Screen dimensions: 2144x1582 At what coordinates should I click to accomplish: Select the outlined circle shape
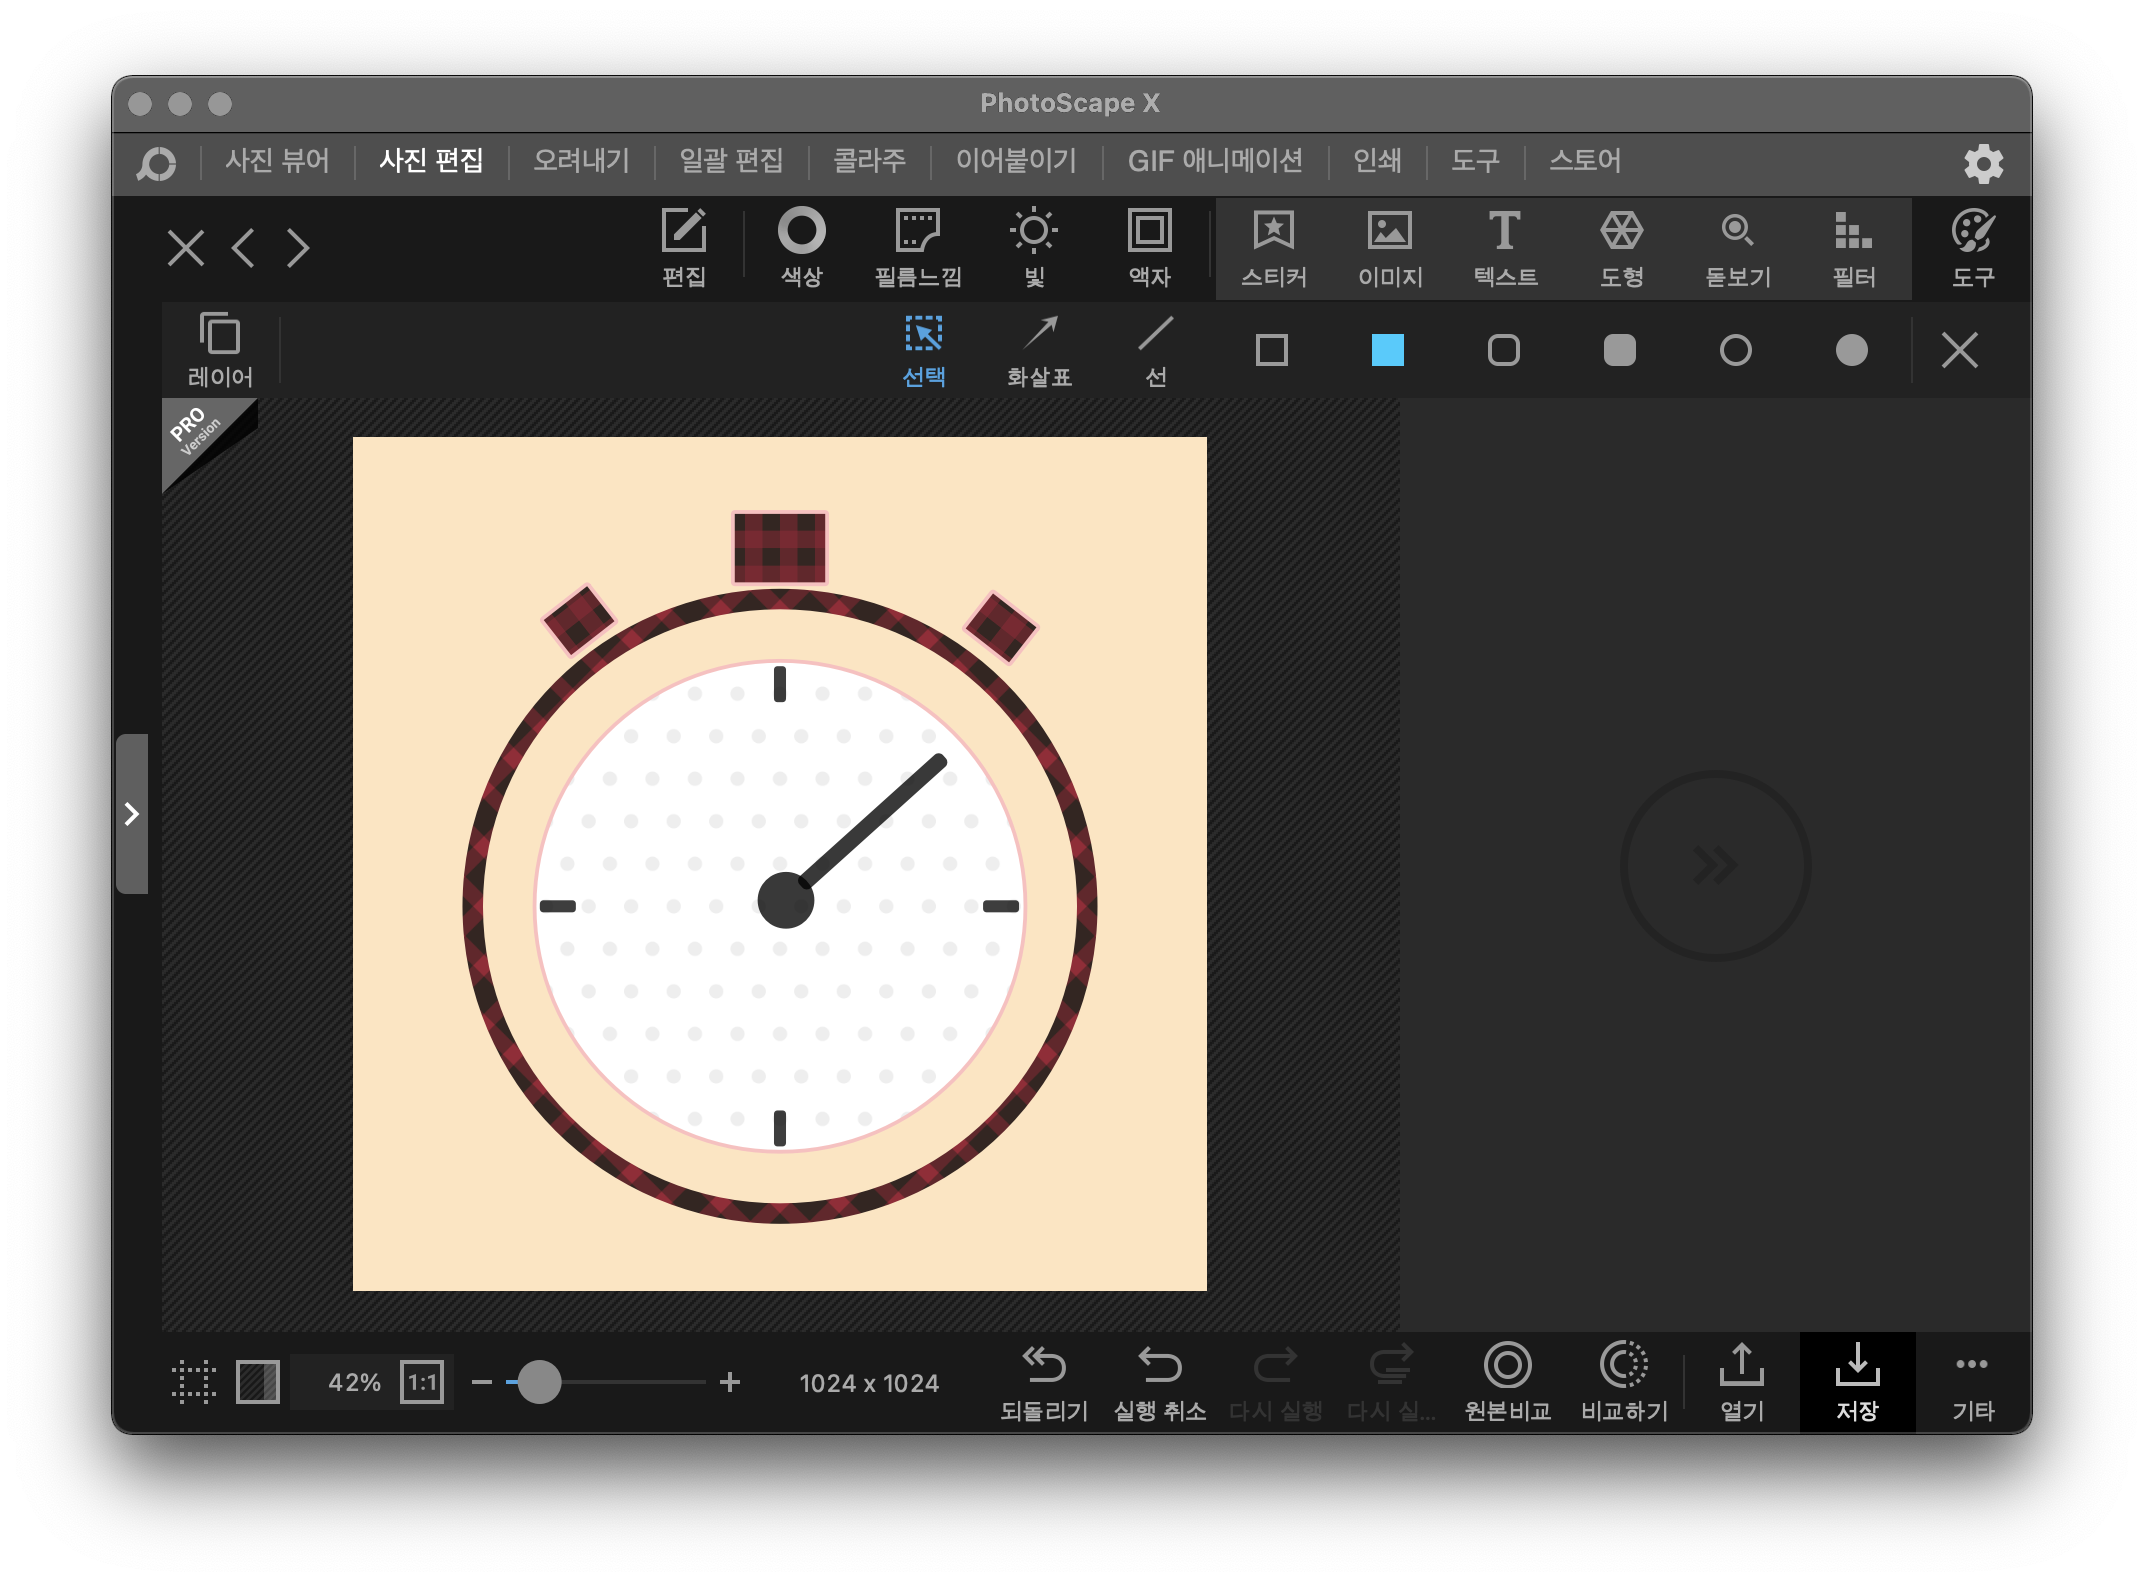[x=1735, y=350]
